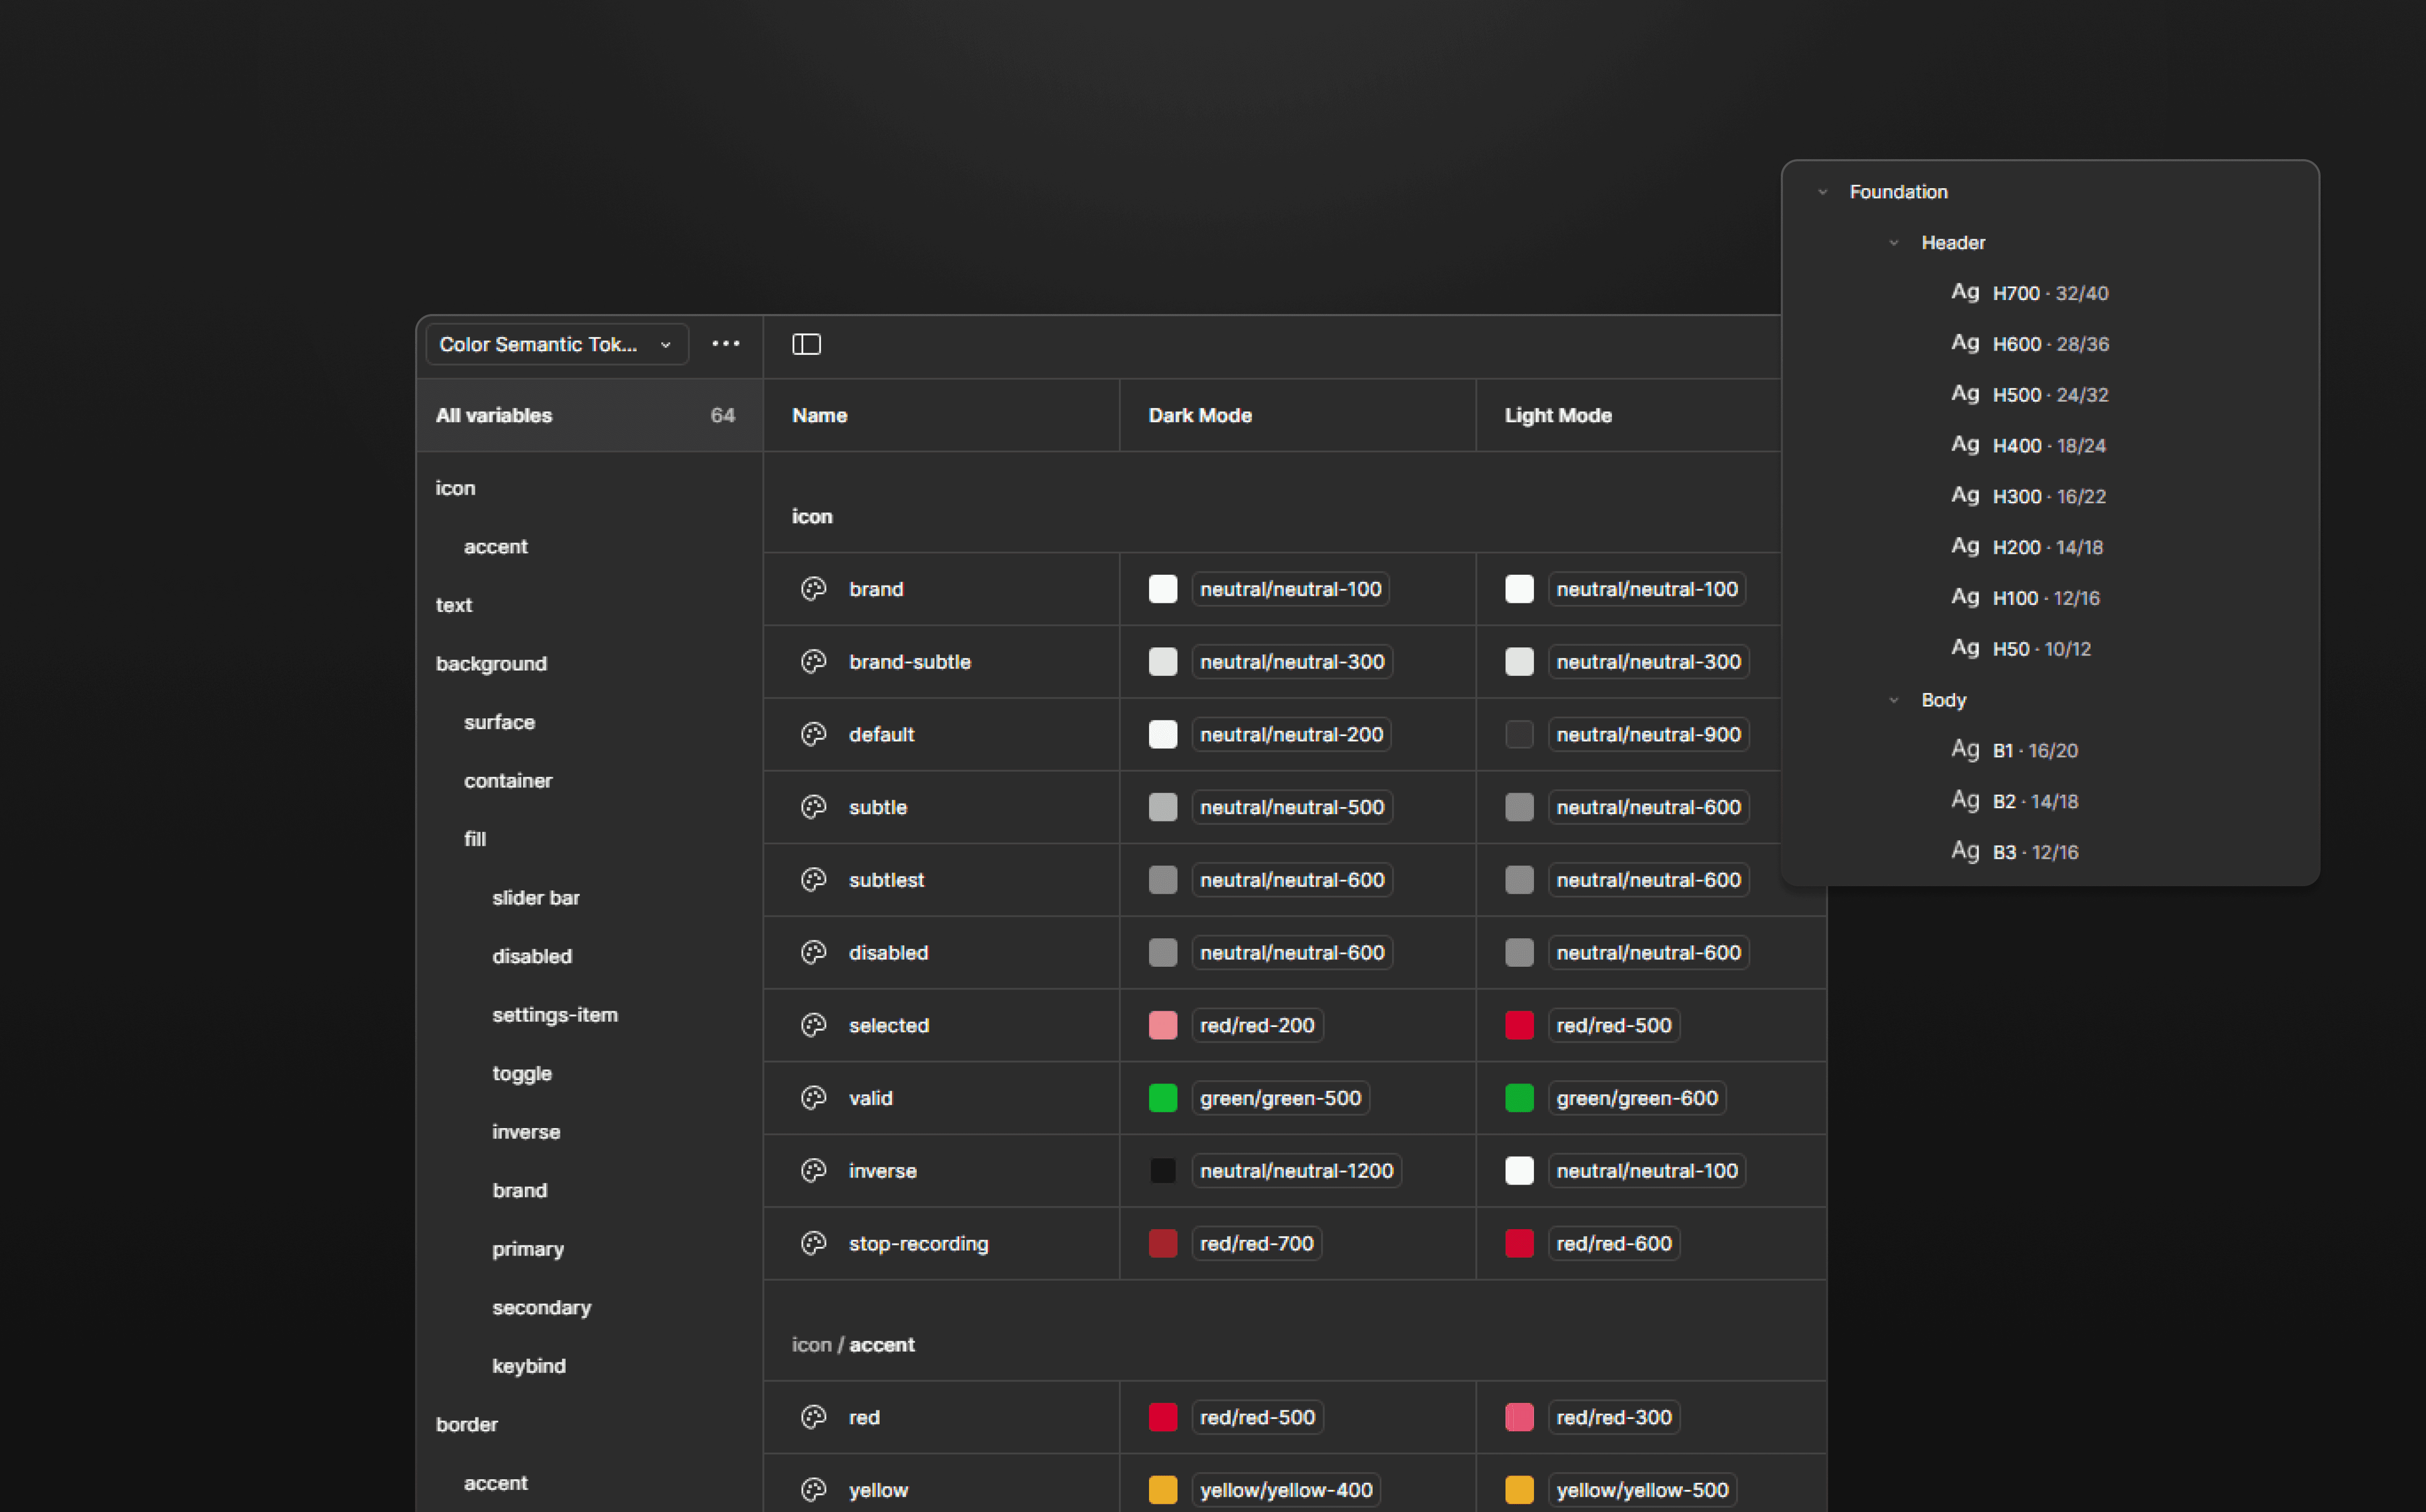Screen dimensions: 2426x1512
Task: Open the three-dots collection options menu
Action: [726, 344]
